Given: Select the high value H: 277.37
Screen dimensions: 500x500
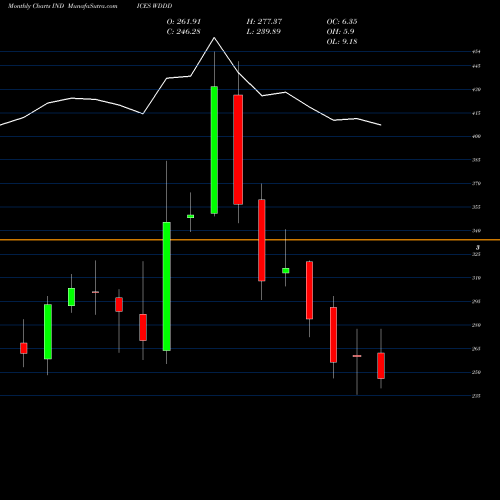Looking at the screenshot, I should click(x=264, y=22).
